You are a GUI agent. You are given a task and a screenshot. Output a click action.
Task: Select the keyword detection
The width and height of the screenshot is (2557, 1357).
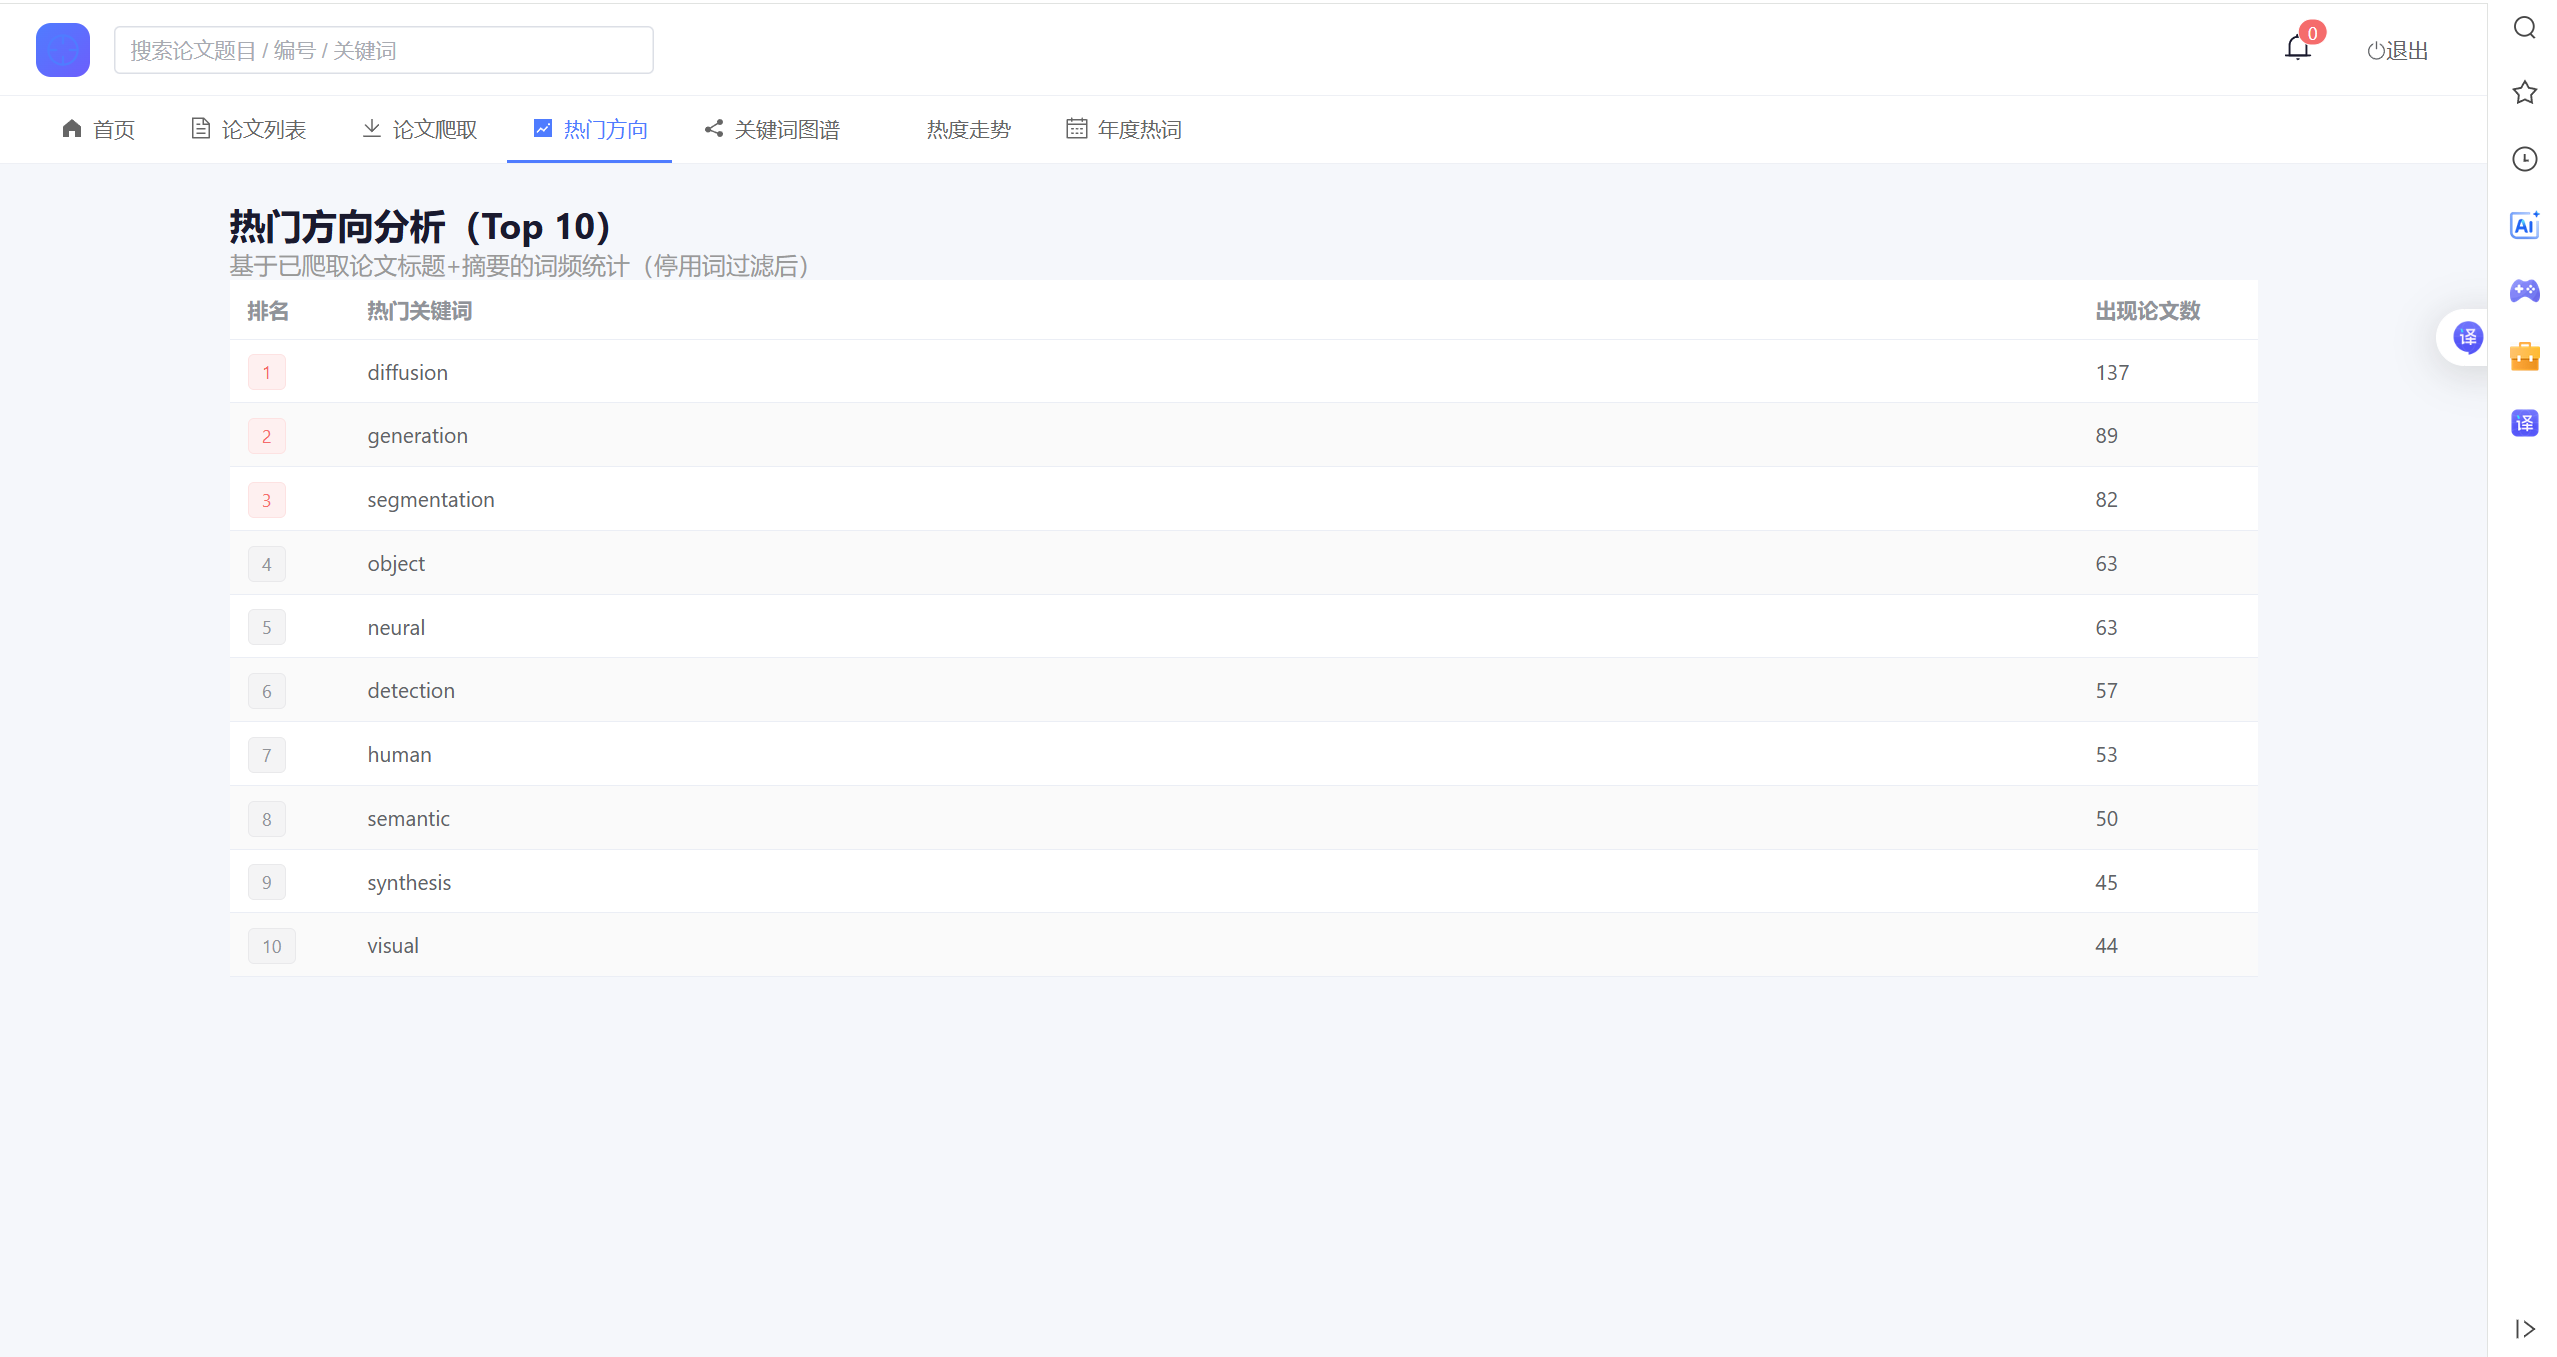(x=411, y=690)
